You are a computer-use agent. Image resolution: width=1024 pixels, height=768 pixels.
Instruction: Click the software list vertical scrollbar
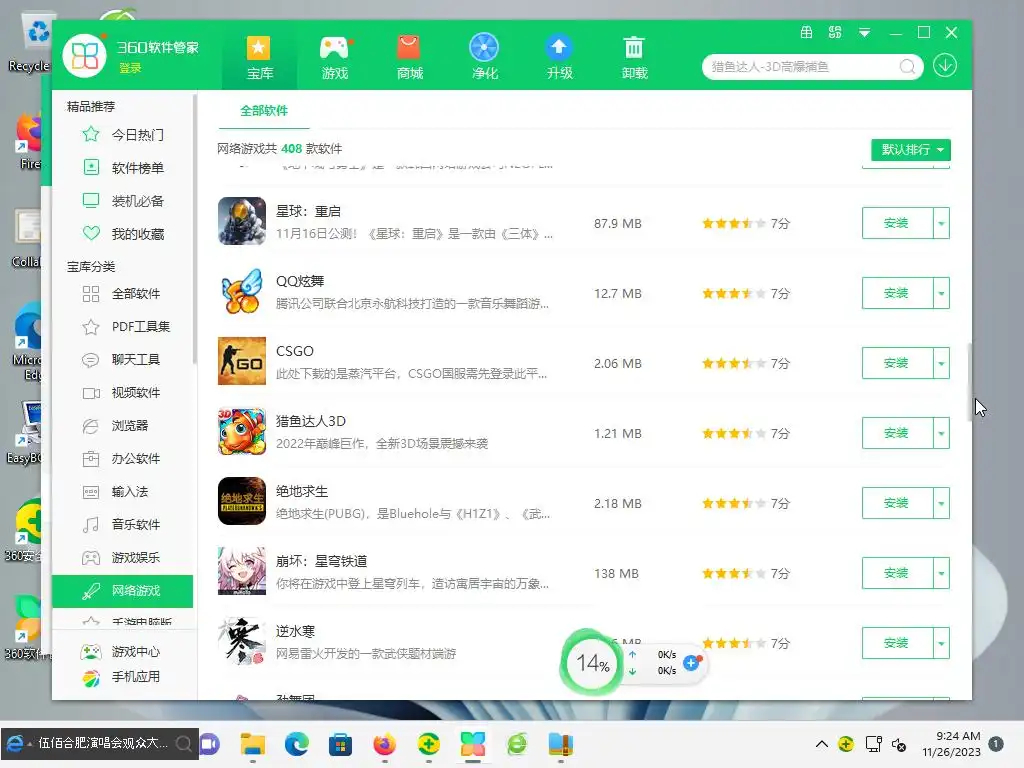(x=969, y=382)
